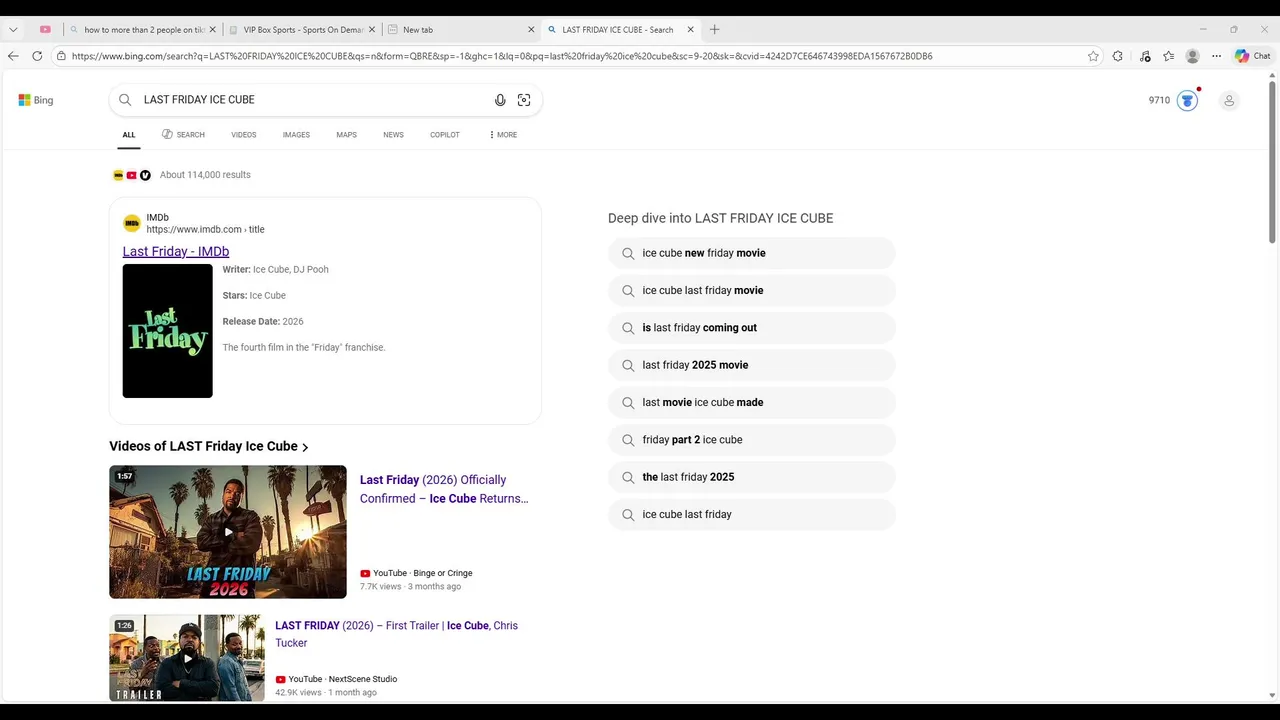This screenshot has height=720, width=1280.
Task: Open the browser profile avatar
Action: coord(1192,56)
